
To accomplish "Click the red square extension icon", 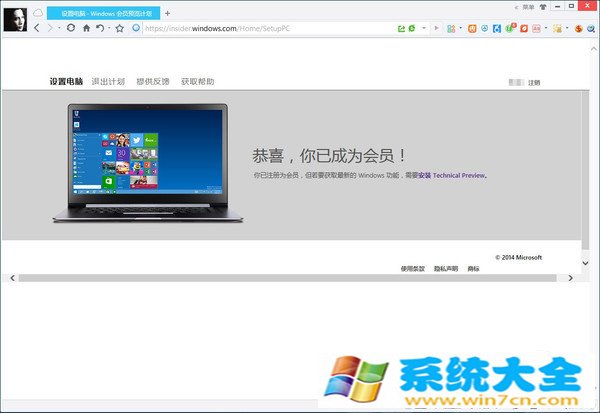I will click(x=524, y=29).
